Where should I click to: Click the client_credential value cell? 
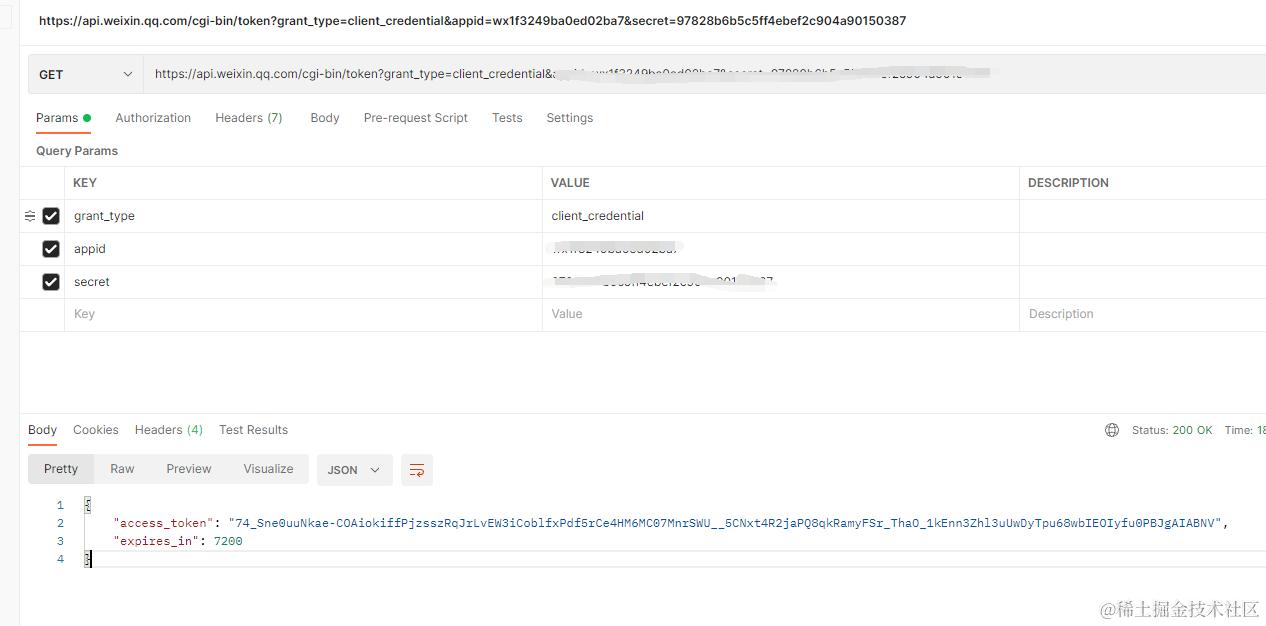point(781,216)
